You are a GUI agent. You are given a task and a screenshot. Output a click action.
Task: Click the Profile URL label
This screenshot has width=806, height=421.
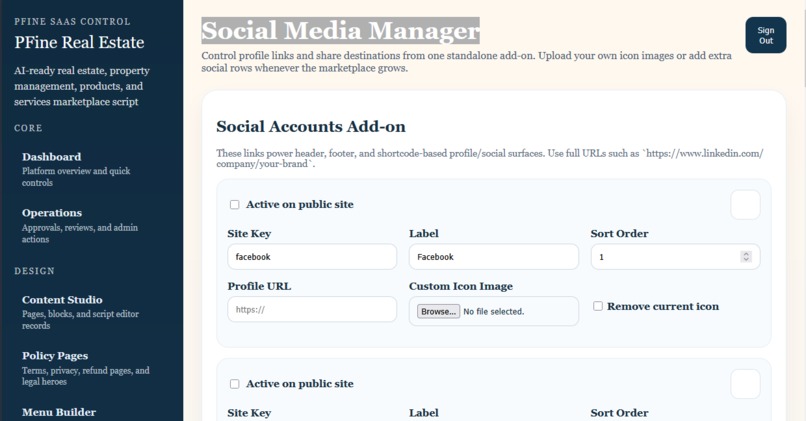(x=259, y=286)
